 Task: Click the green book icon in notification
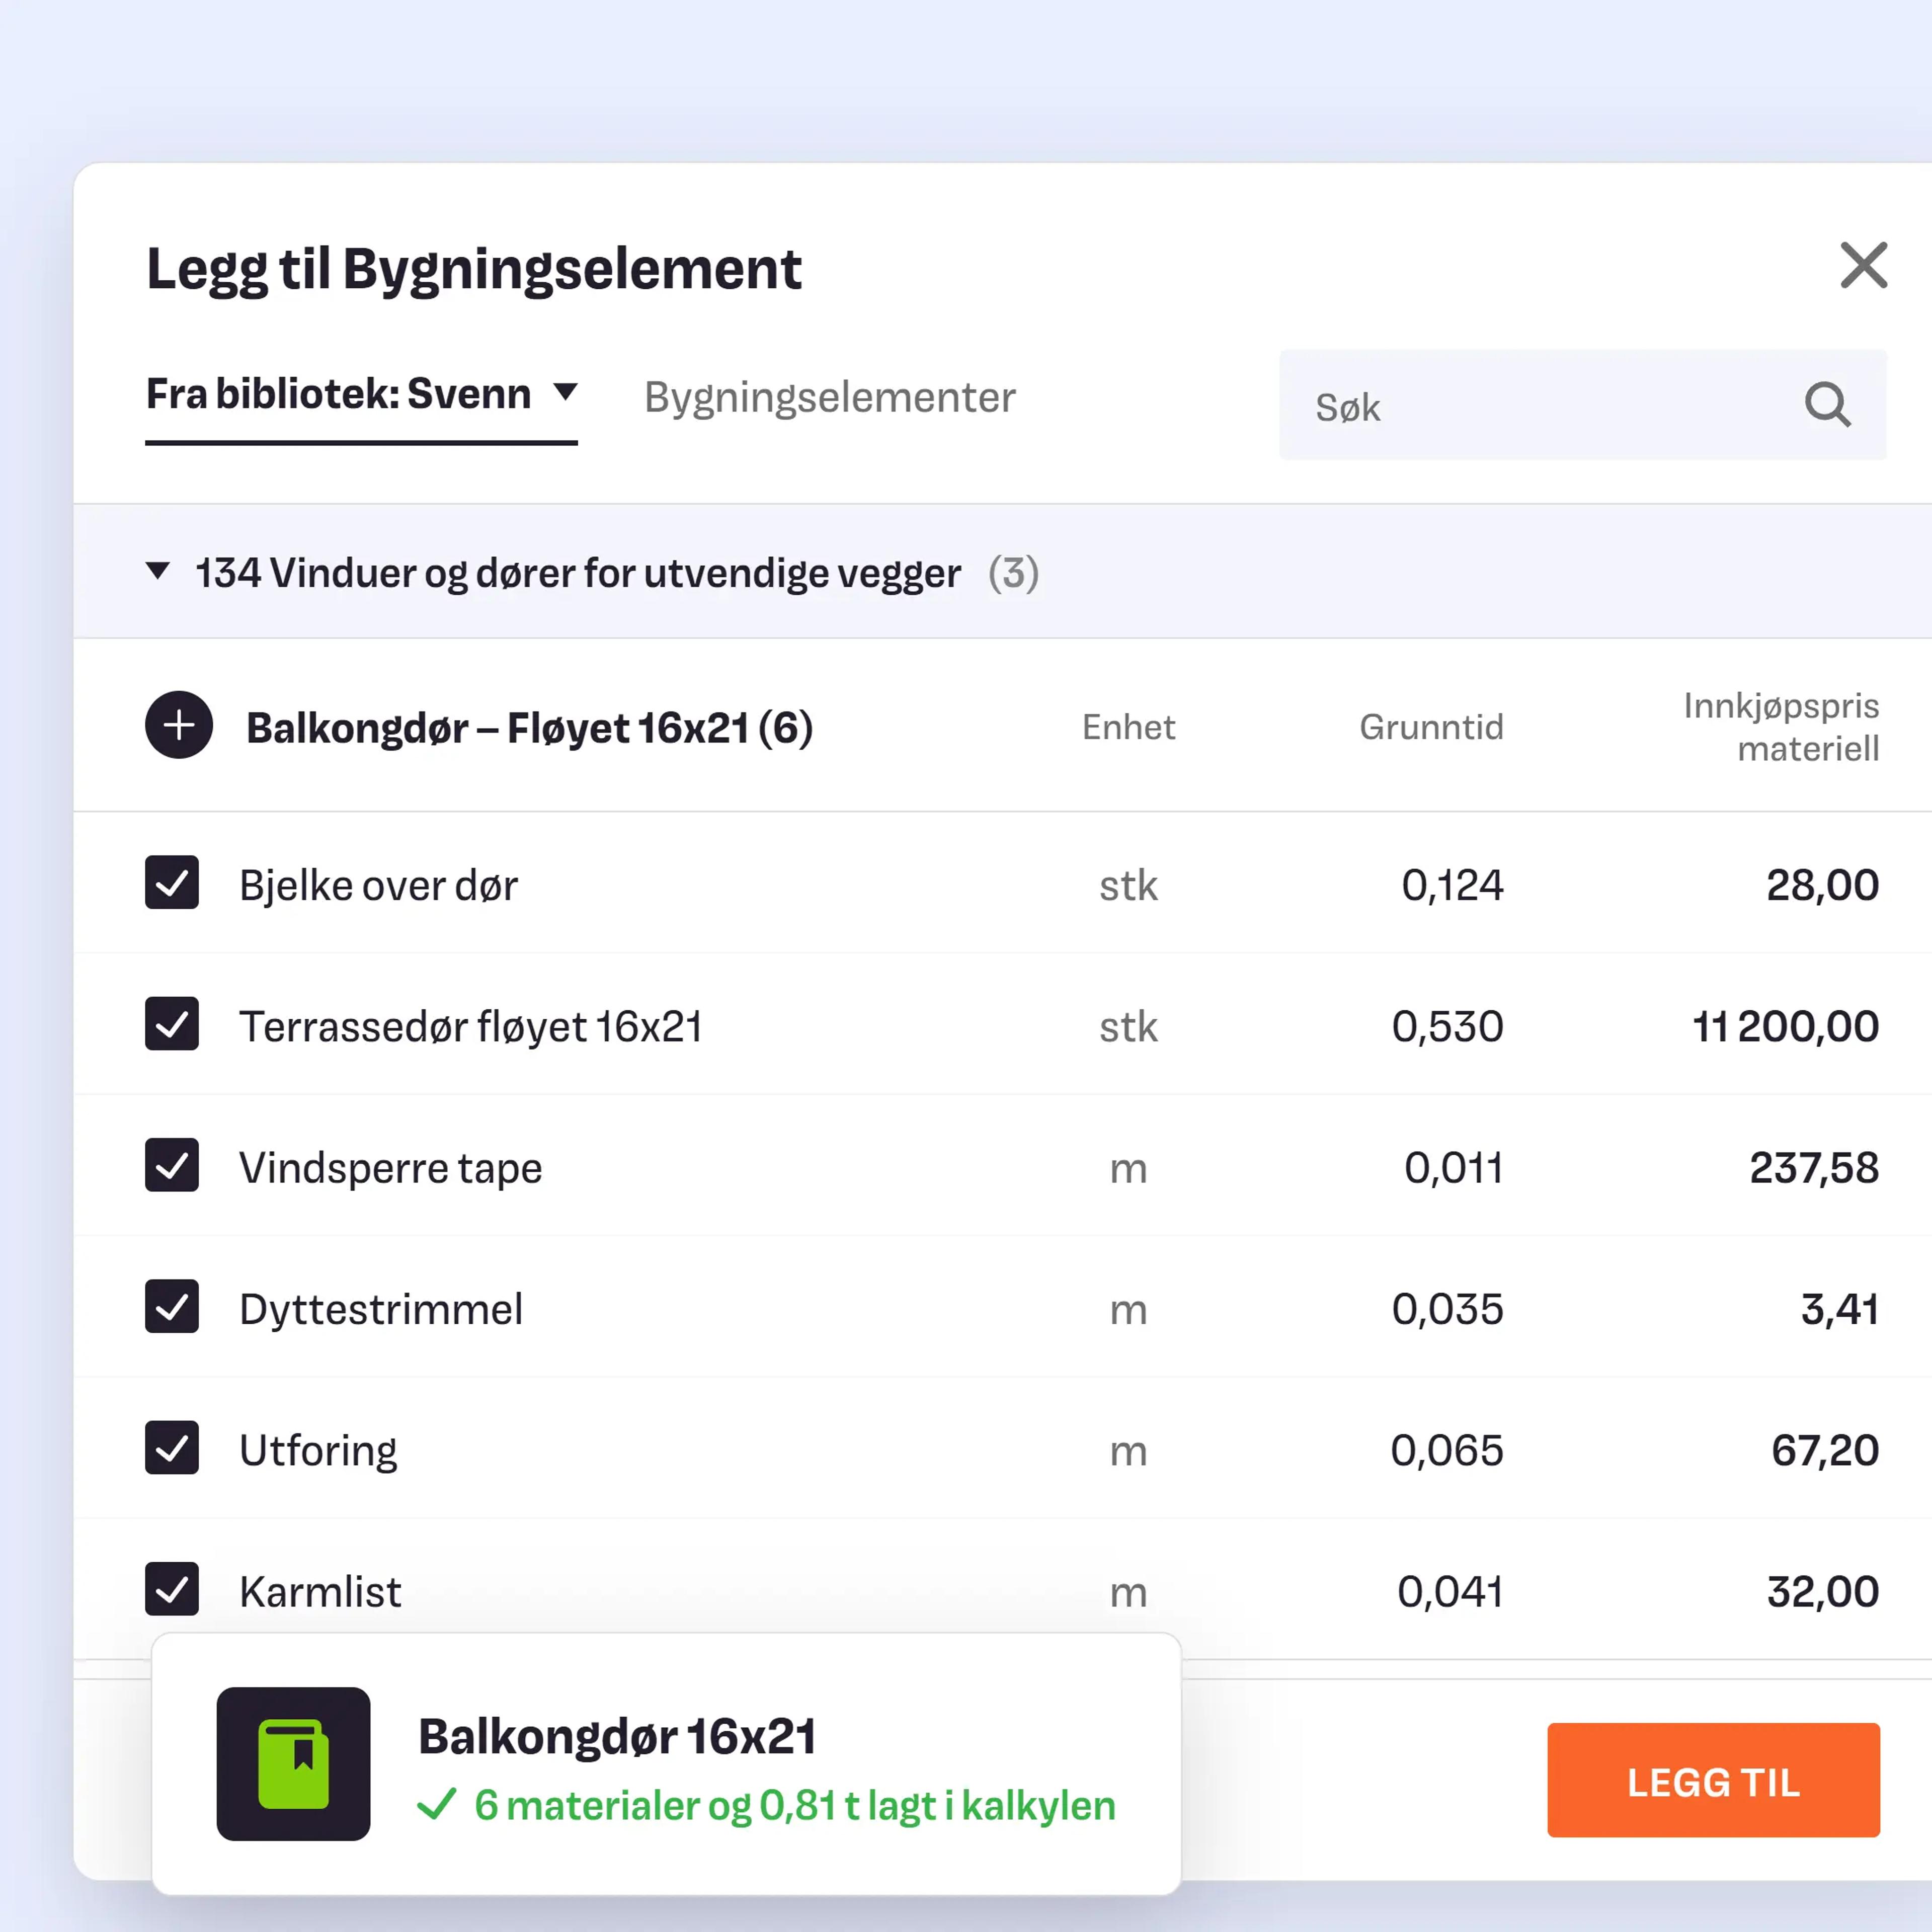(293, 1764)
